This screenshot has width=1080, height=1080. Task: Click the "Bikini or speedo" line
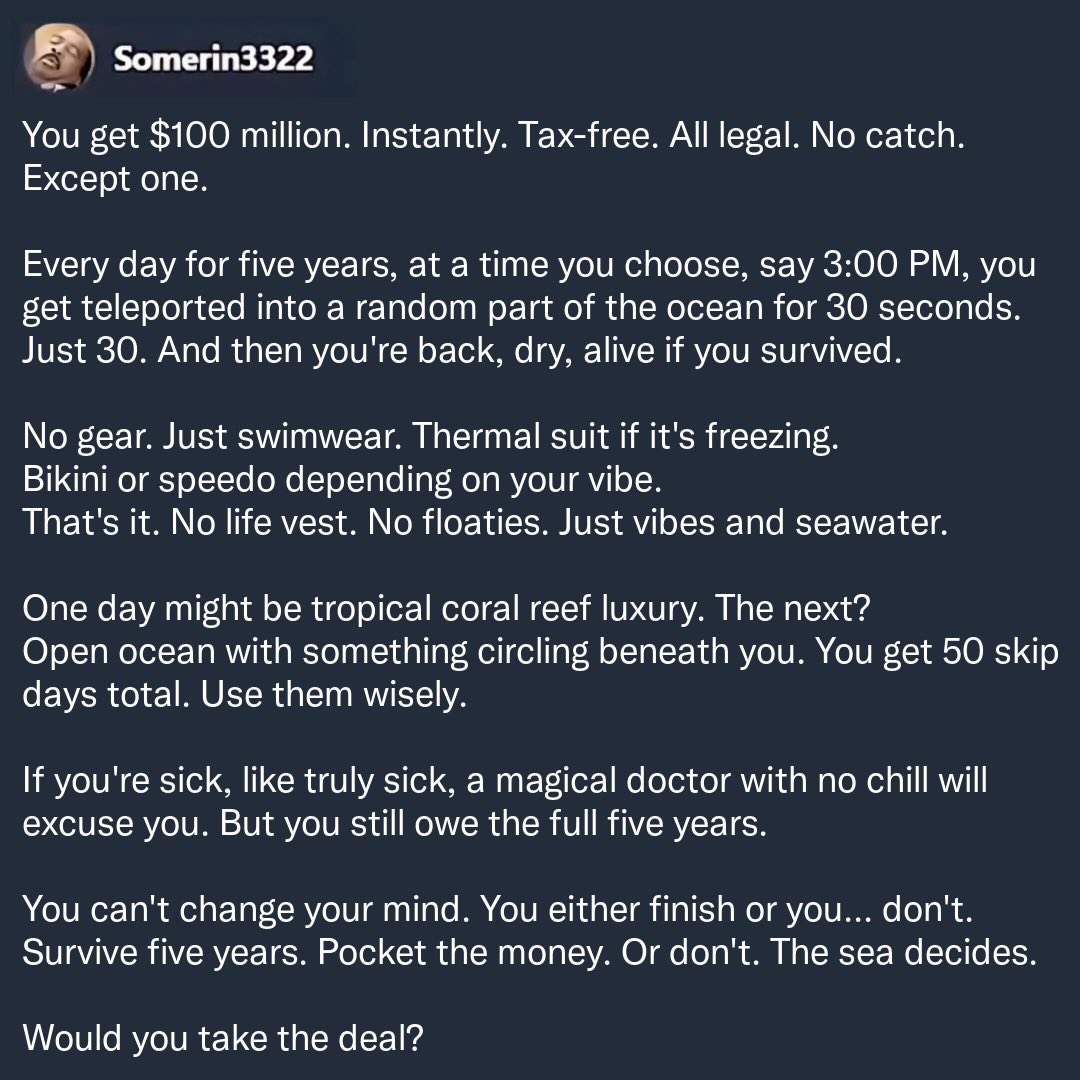point(342,481)
